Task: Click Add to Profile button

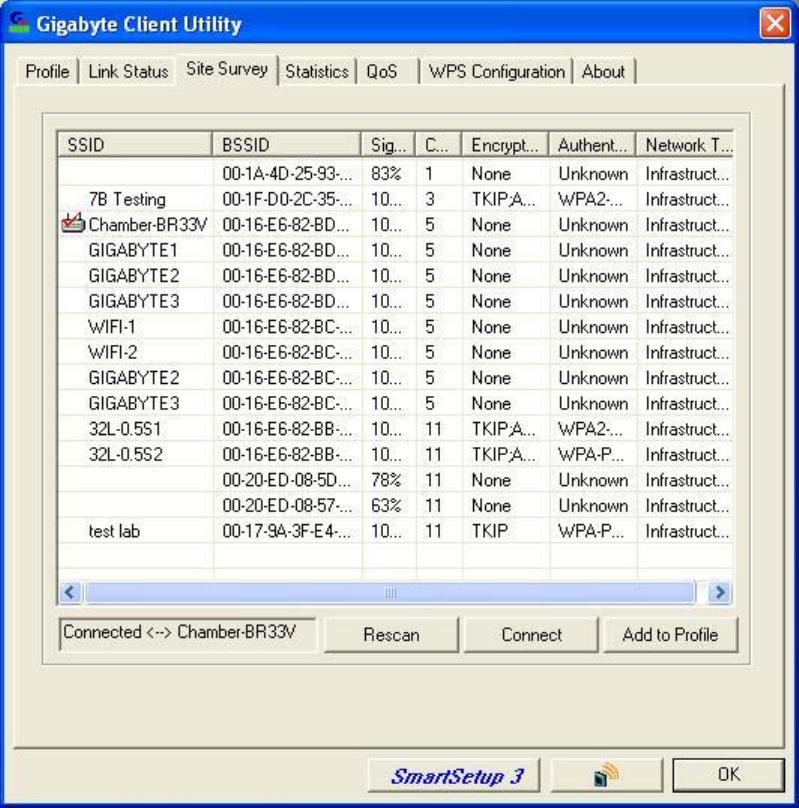Action: click(x=670, y=635)
